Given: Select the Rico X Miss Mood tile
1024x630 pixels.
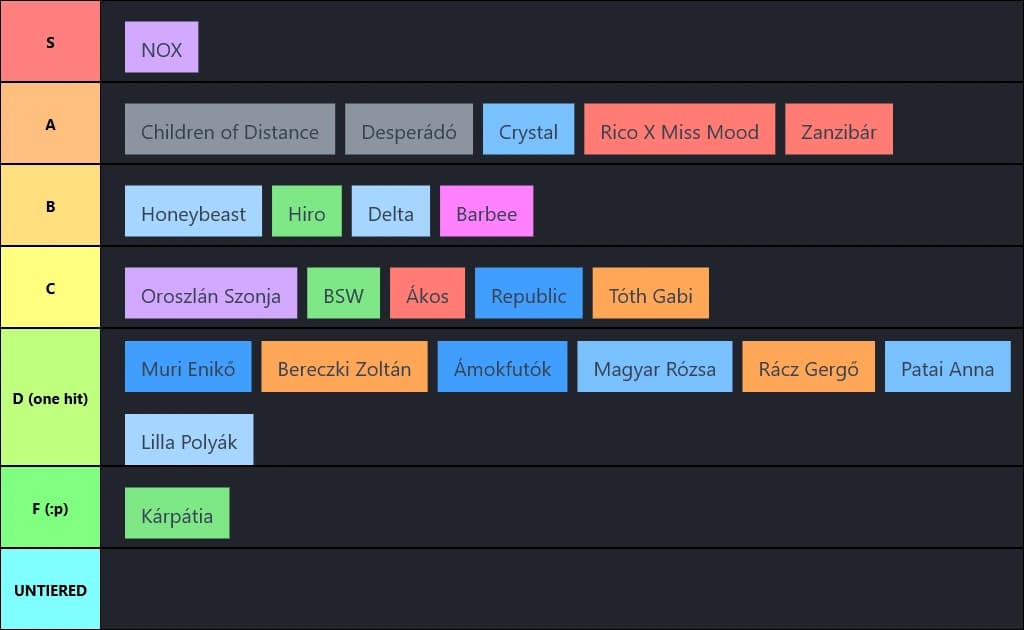Looking at the screenshot, I should [x=680, y=129].
